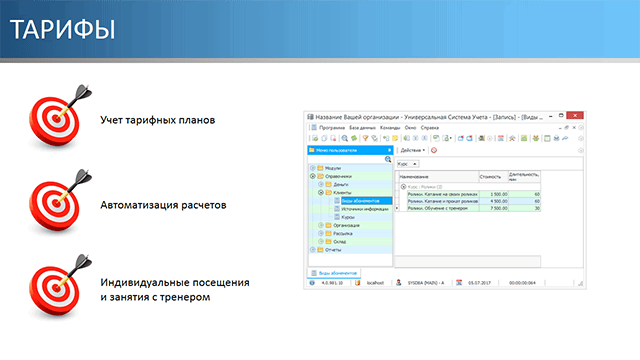Click the search field in the user menu panel
The image size is (640, 360).
tap(346, 159)
